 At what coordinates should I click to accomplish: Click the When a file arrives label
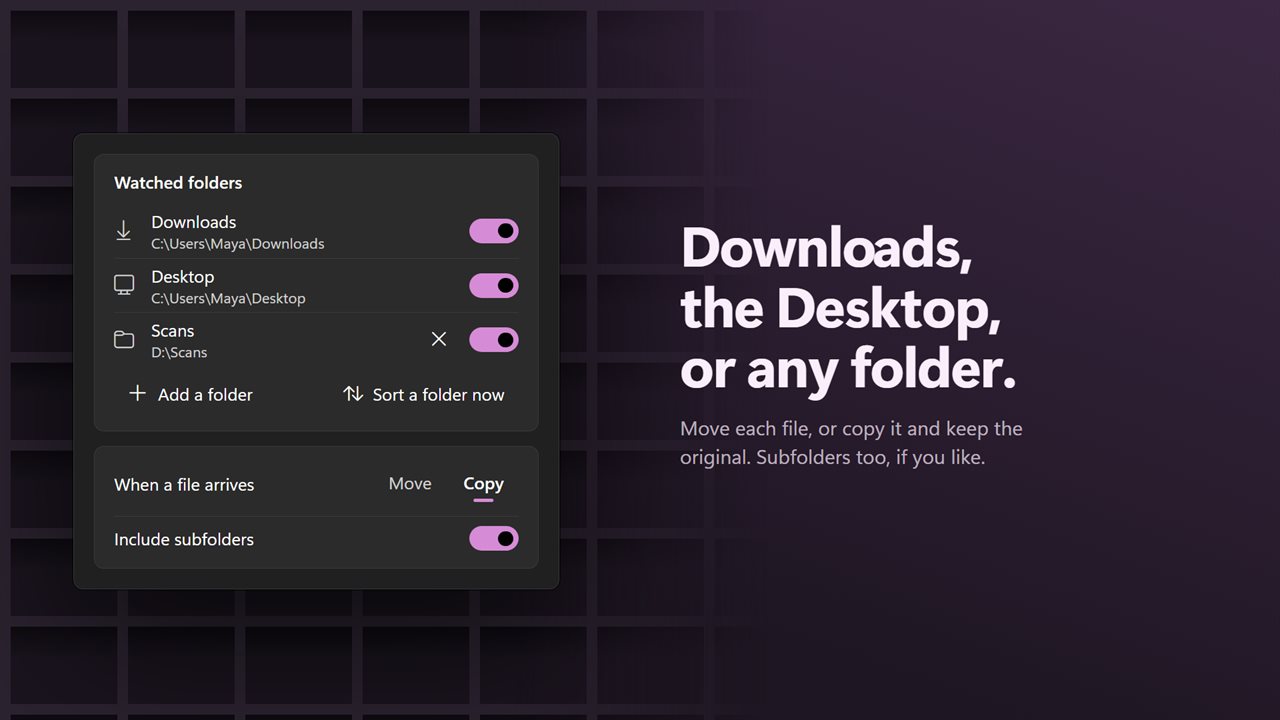(184, 485)
